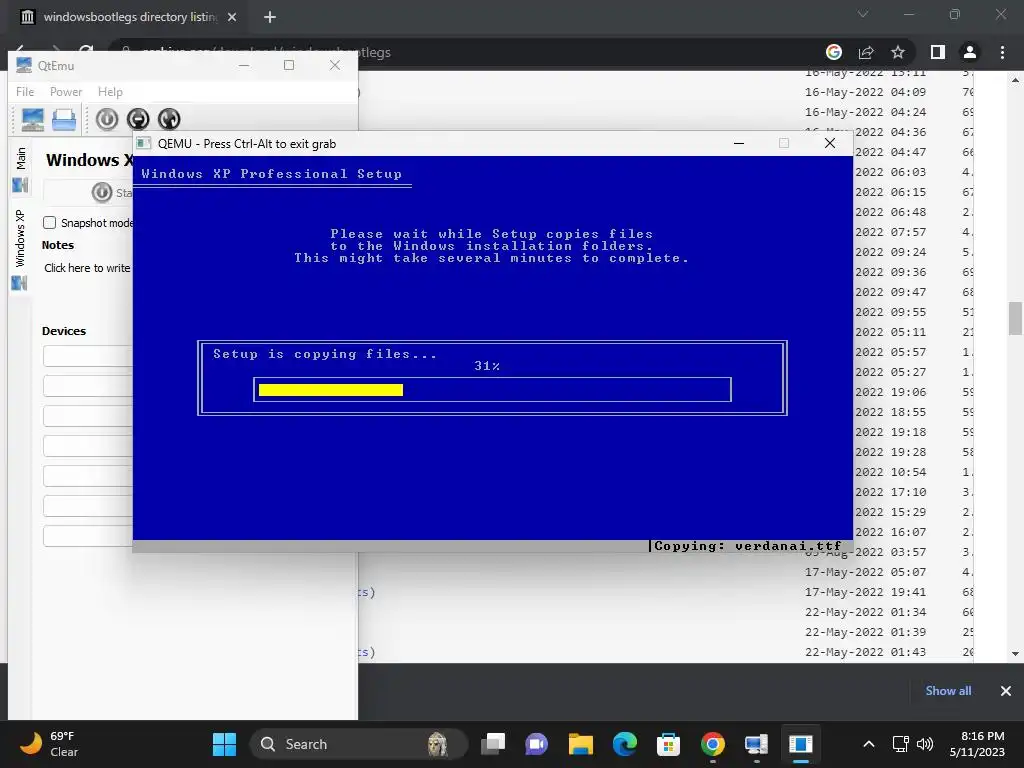
Task: Show hidden system tray icons
Action: 869,744
